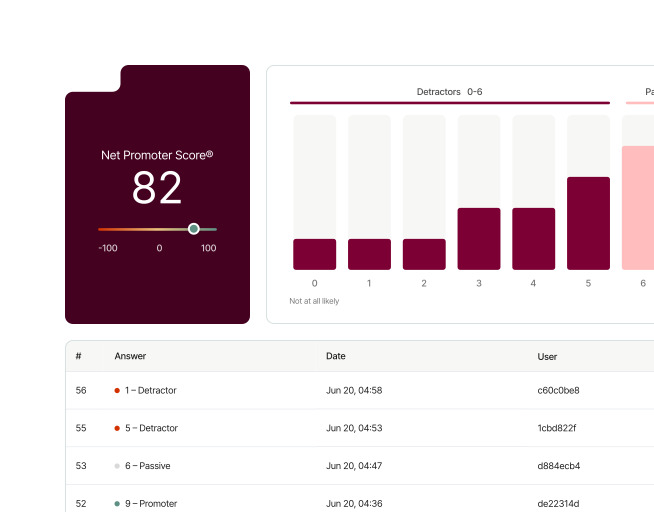Click the # column header
The height and width of the screenshot is (512, 654).
(78, 356)
